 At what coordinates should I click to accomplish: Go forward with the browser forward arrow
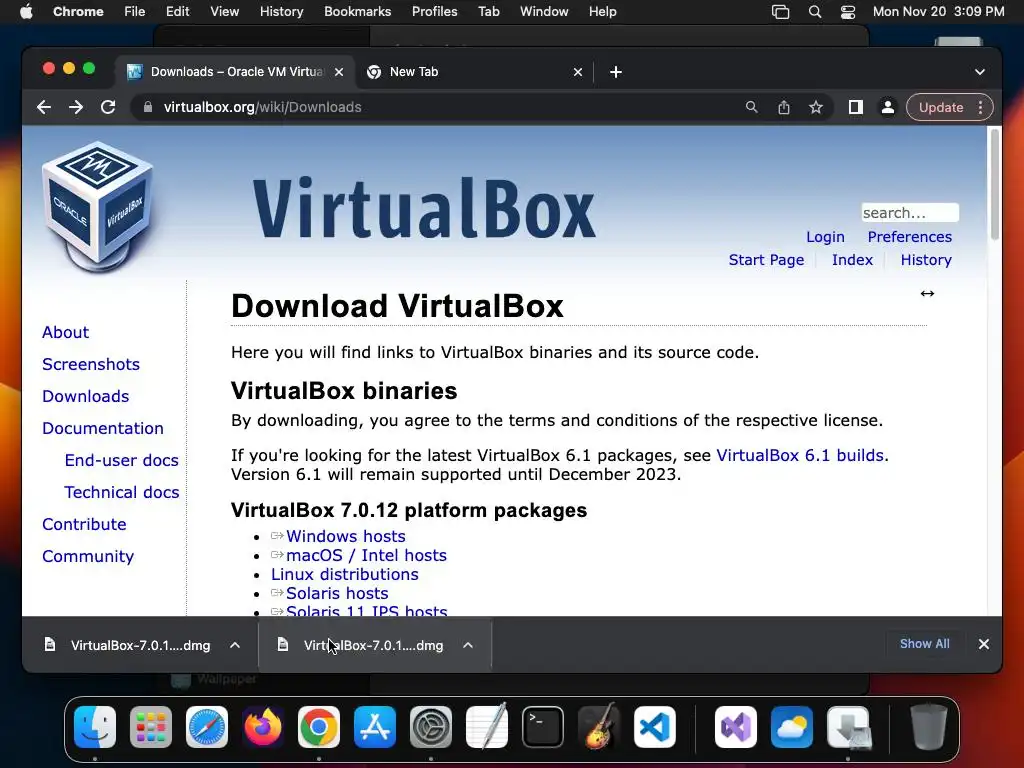point(76,107)
